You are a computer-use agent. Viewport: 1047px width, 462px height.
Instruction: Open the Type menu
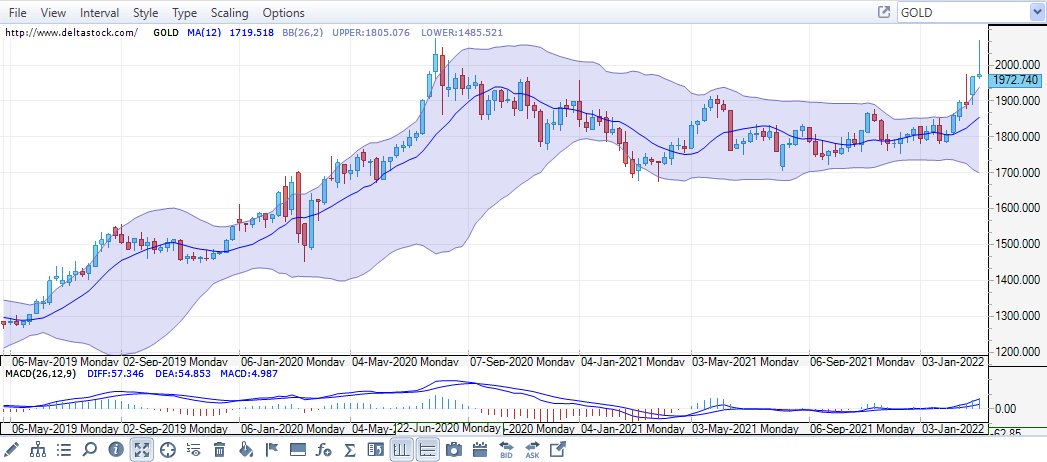pyautogui.click(x=184, y=13)
